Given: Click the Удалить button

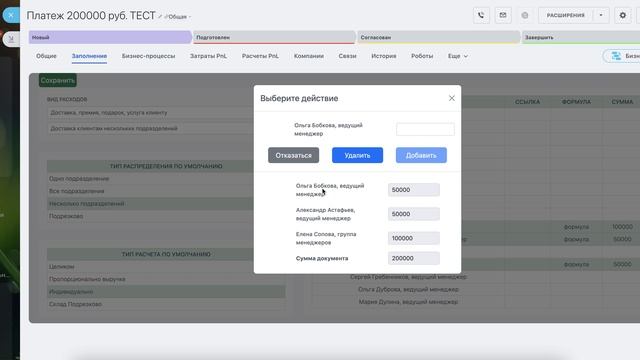Looking at the screenshot, I should [x=357, y=155].
